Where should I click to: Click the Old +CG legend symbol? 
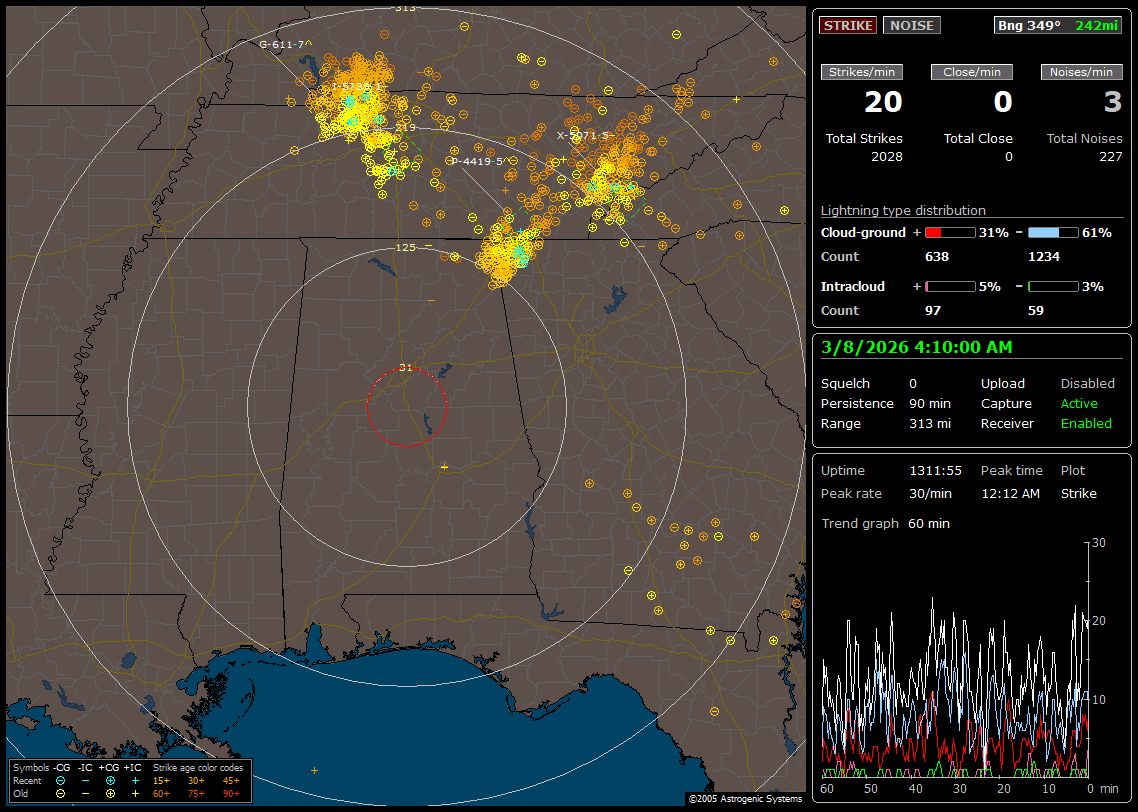click(110, 793)
